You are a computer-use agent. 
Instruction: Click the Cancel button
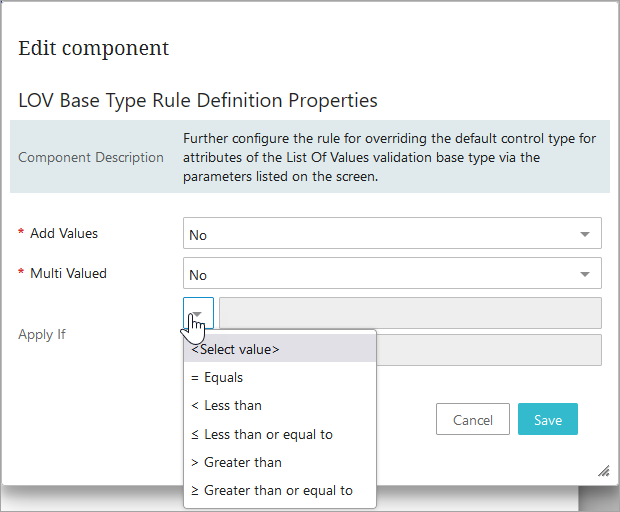pyautogui.click(x=473, y=419)
